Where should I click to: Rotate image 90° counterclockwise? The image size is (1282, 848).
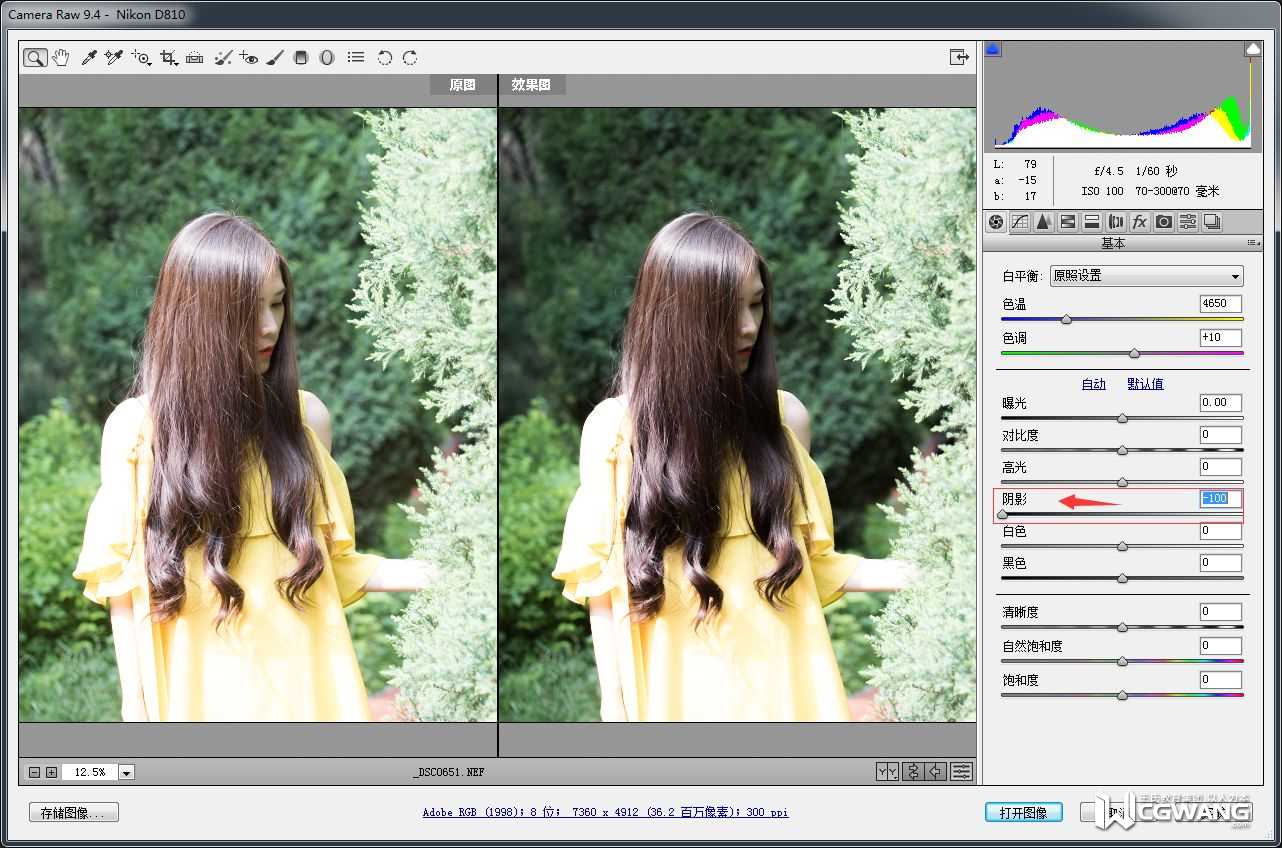coord(384,58)
